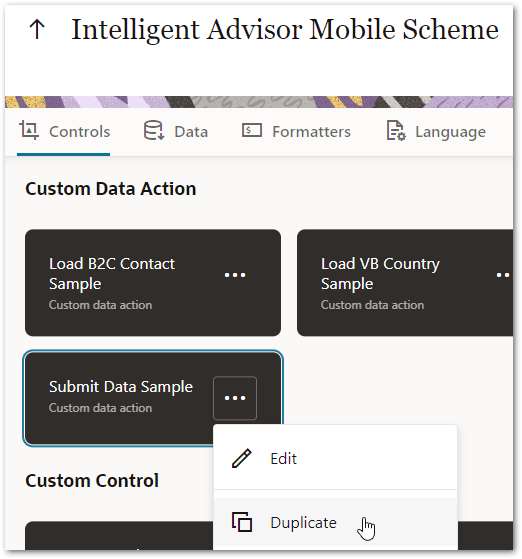The image size is (522, 559).
Task: Select the Load B2C Contact Sample card
Action: pyautogui.click(x=153, y=283)
